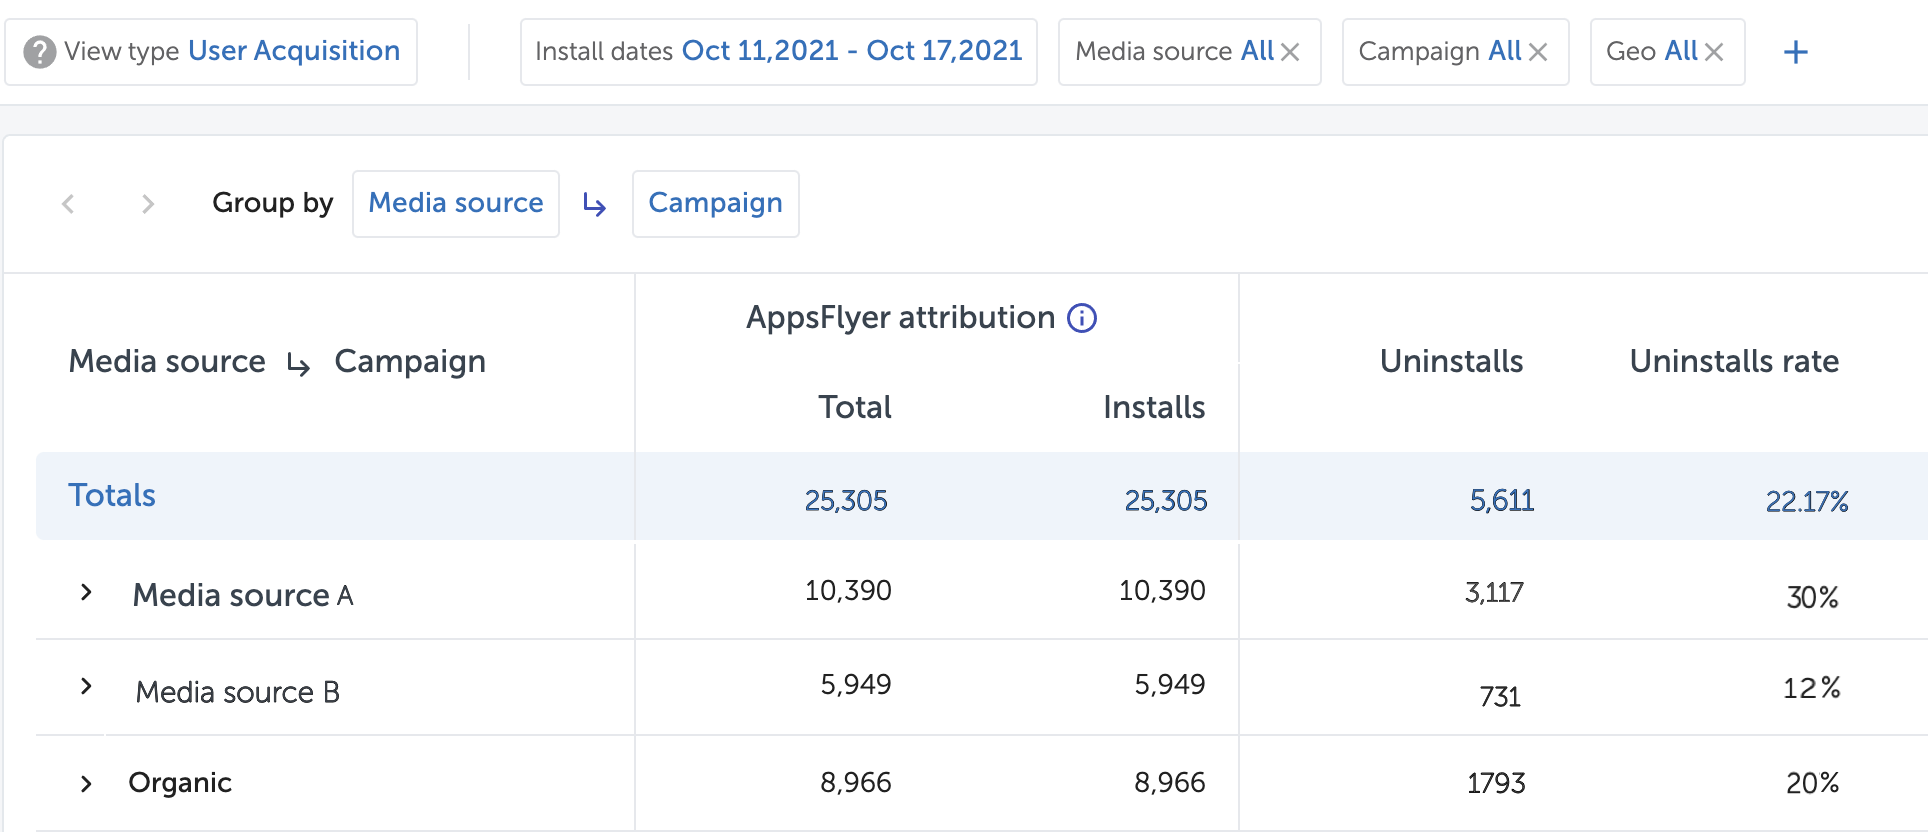Add a new filter with plus icon

click(x=1795, y=52)
